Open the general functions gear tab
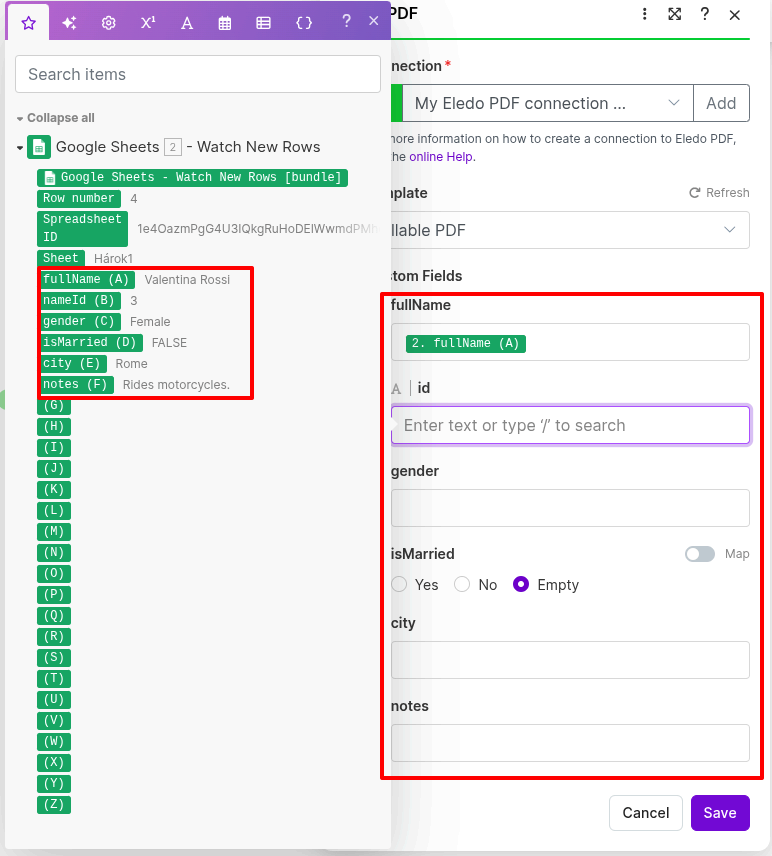The image size is (772, 856). click(108, 22)
